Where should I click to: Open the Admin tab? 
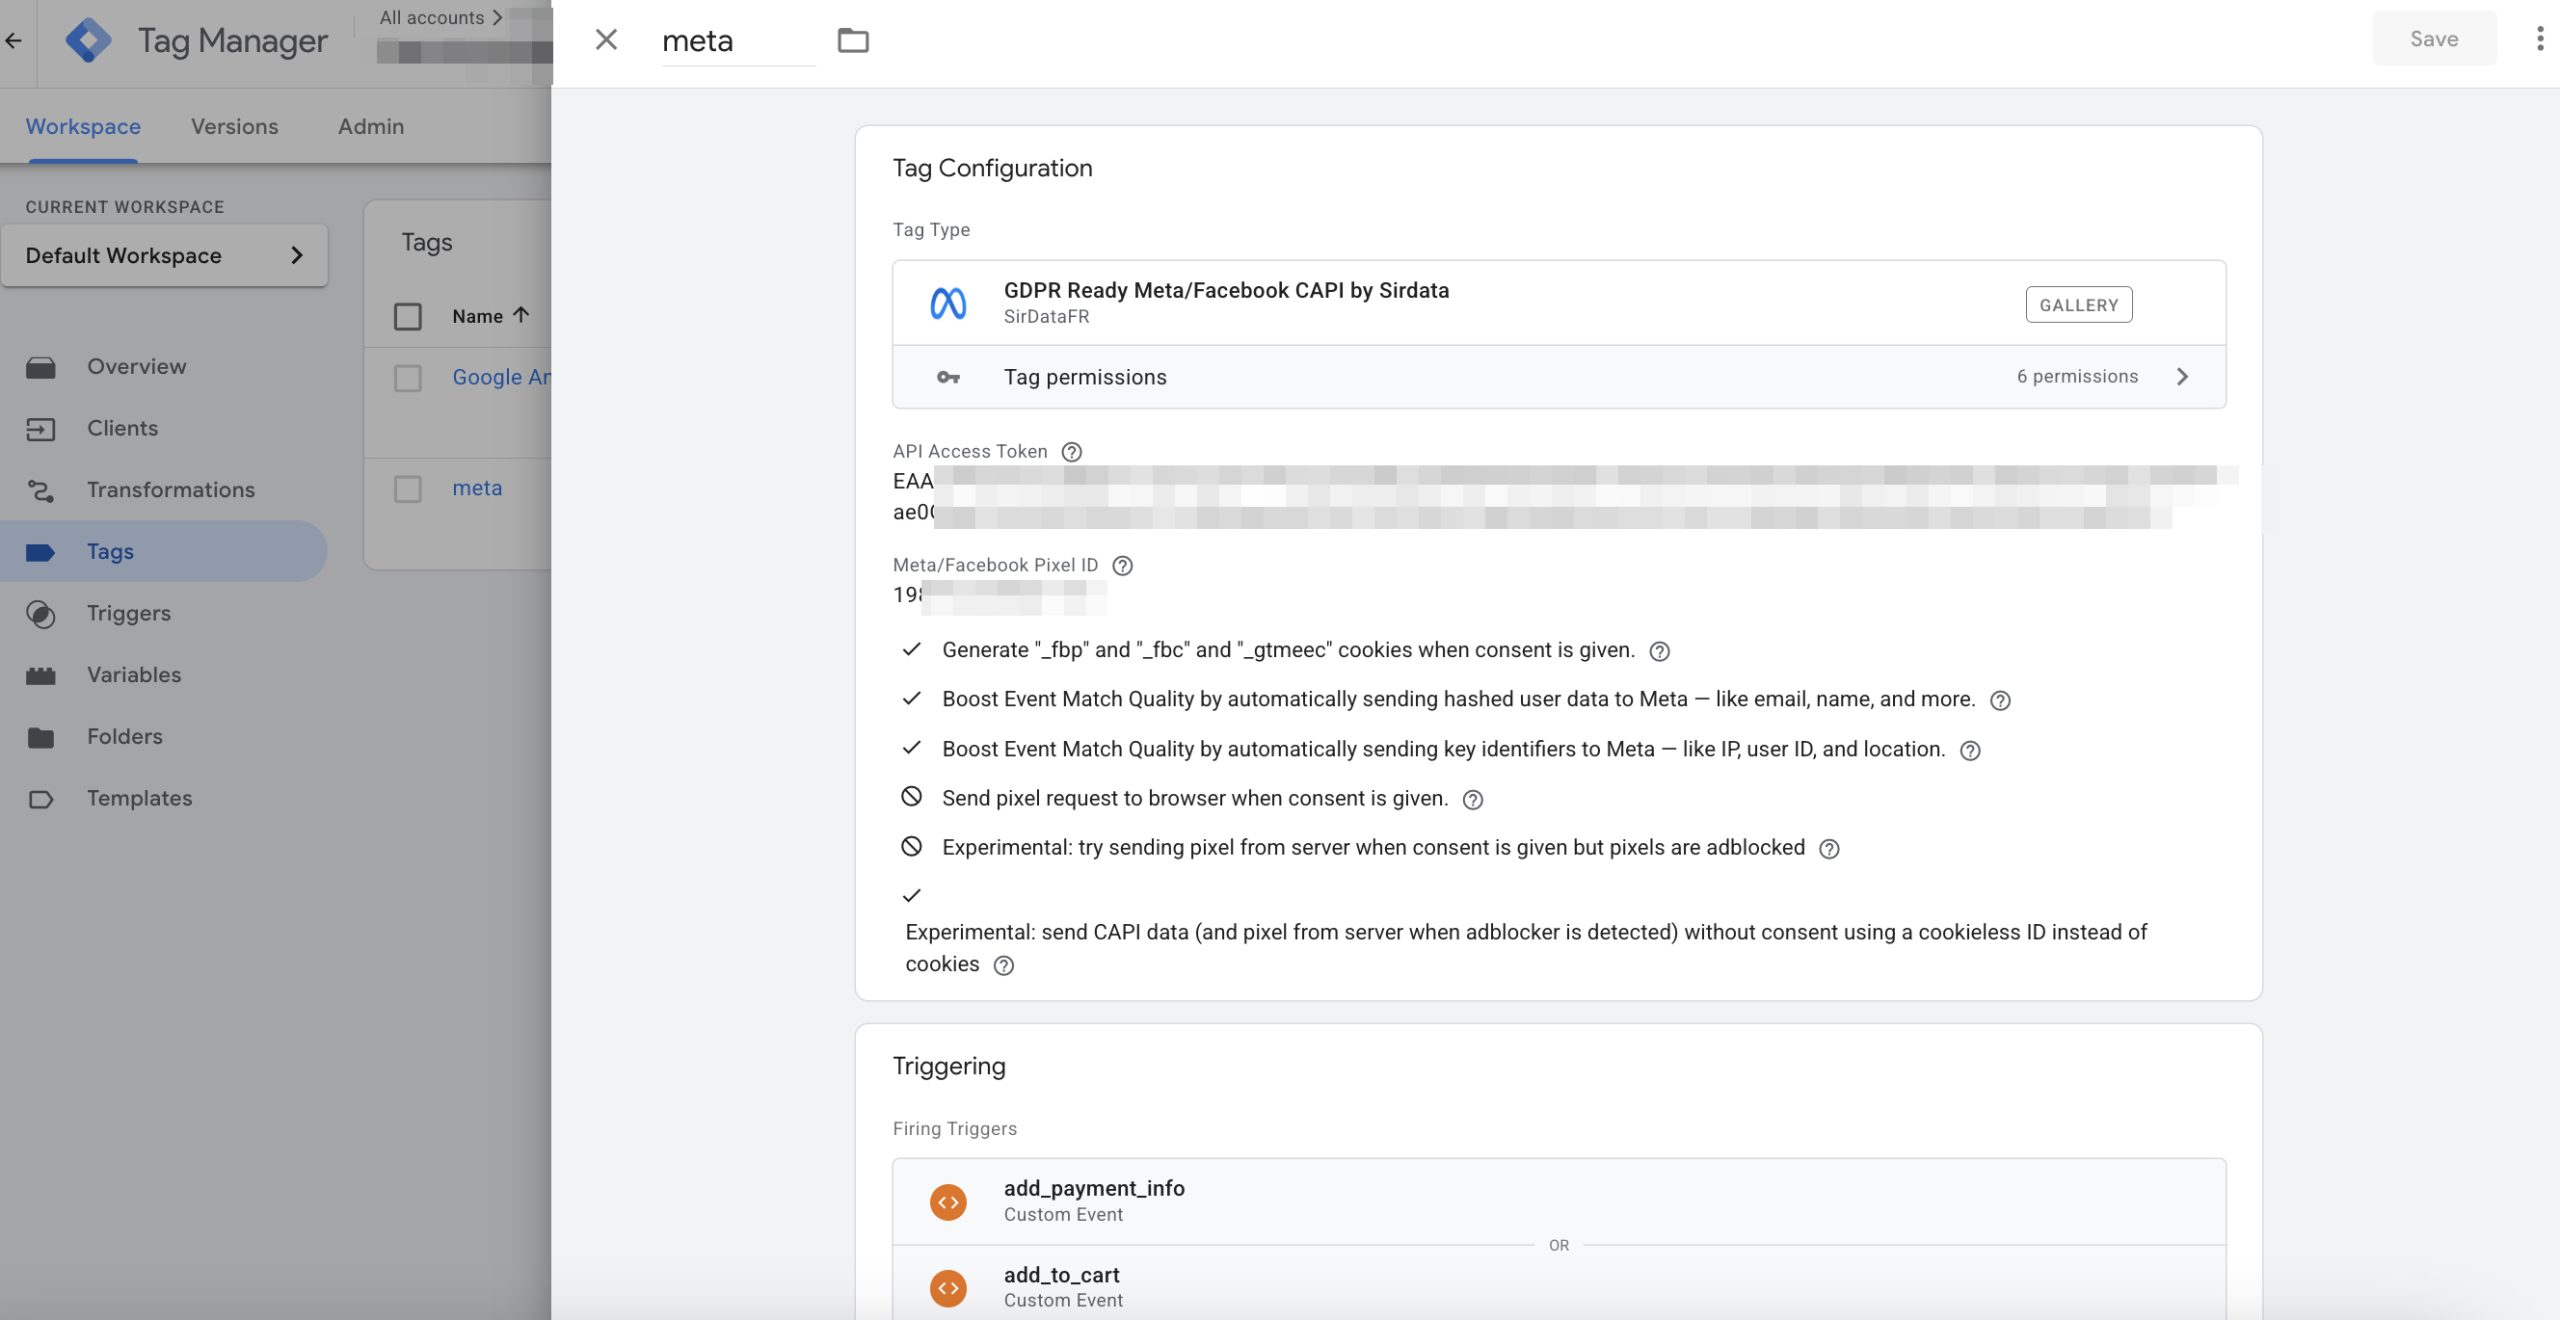coord(370,126)
